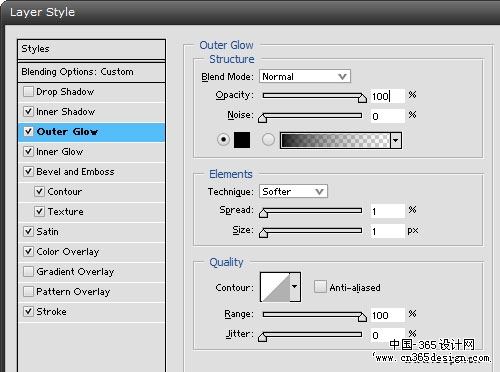Select the Inner Glow row label
Viewport: 500px width, 372px height.
pyautogui.click(x=60, y=152)
